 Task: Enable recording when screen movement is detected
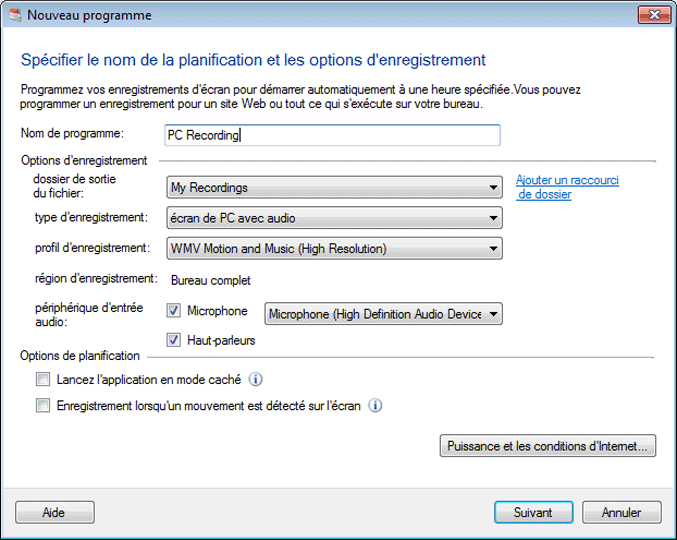(x=42, y=406)
